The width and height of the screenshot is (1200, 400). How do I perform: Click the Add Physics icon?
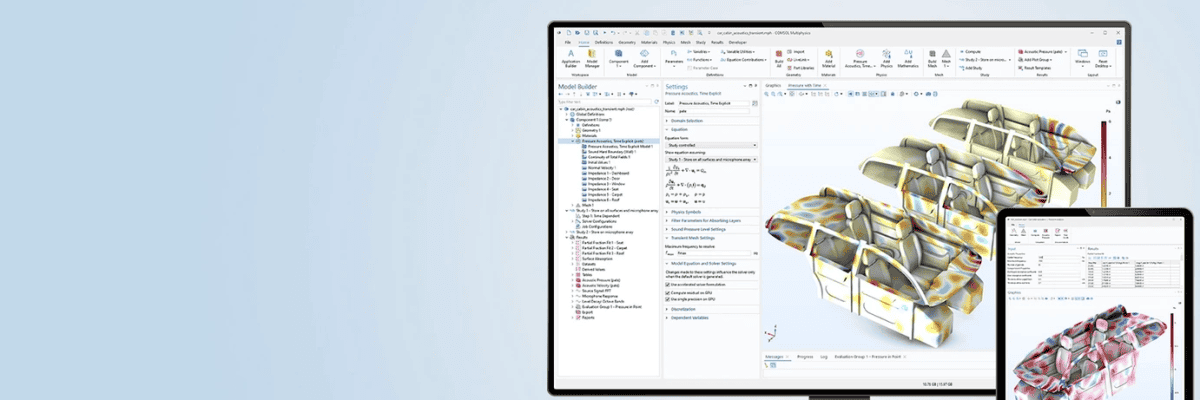(x=885, y=57)
